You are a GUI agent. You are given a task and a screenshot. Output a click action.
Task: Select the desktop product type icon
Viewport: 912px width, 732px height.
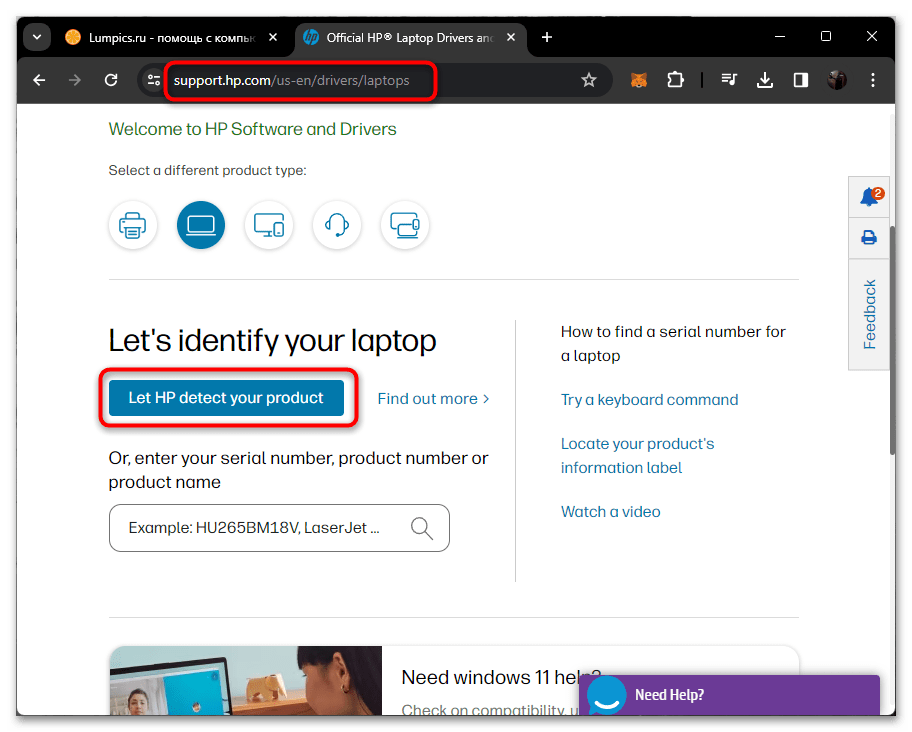[x=269, y=225]
